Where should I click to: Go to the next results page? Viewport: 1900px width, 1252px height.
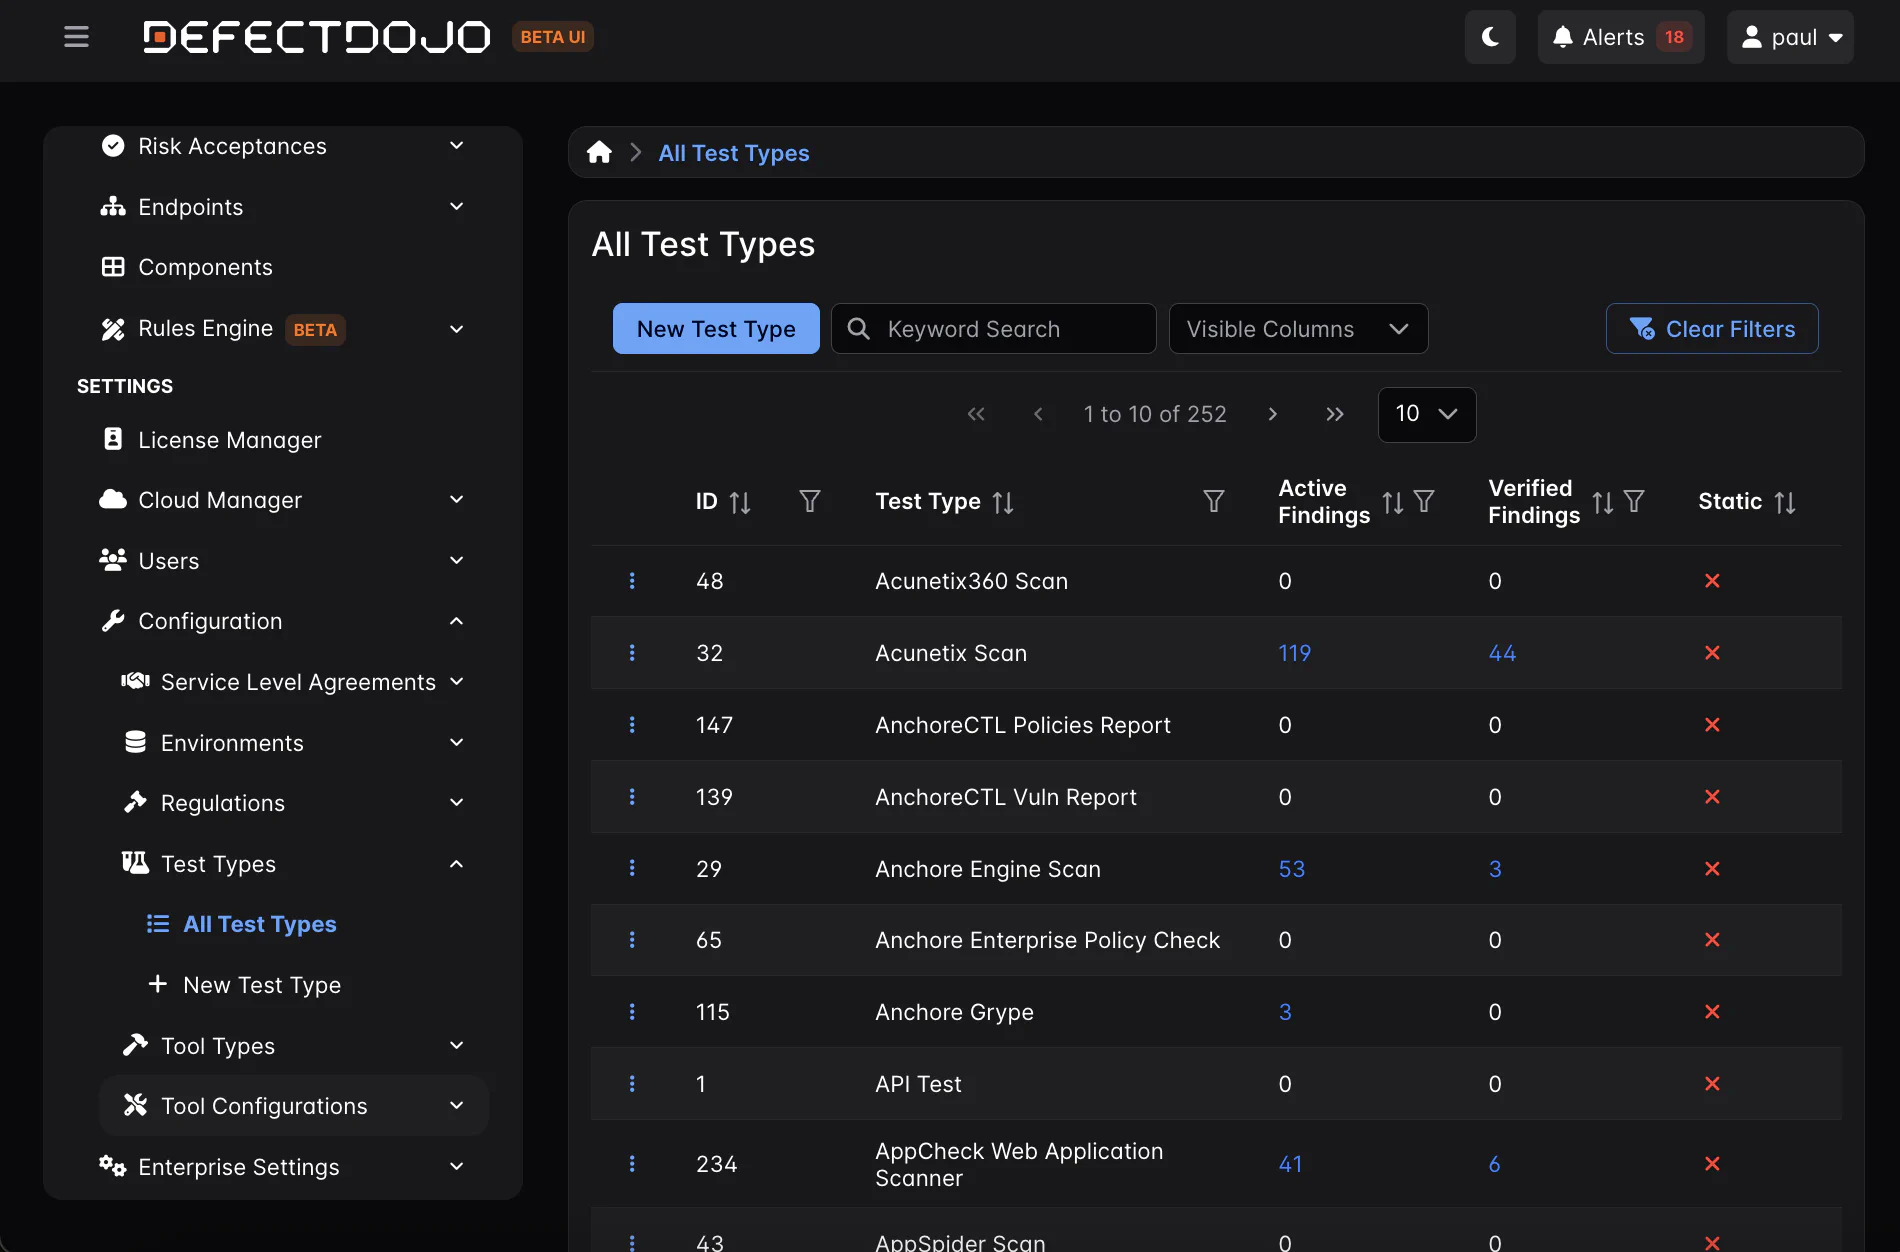pos(1273,414)
